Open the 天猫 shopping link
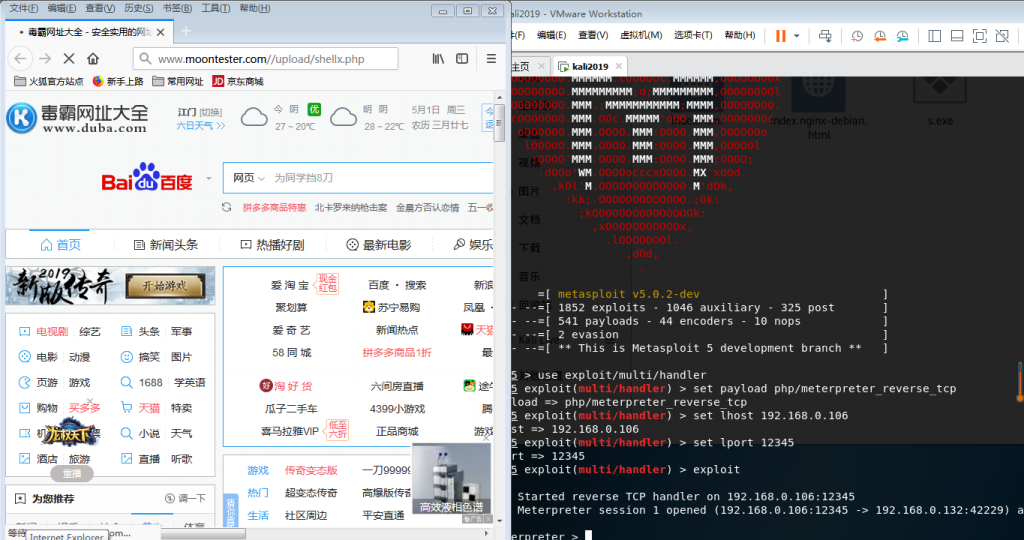The height and width of the screenshot is (540, 1024). coord(149,408)
